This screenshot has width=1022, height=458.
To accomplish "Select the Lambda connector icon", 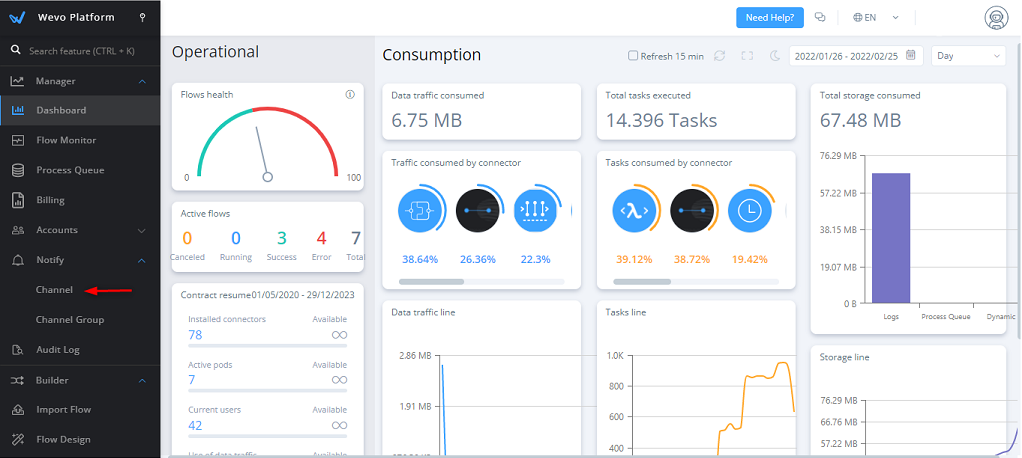I will [632, 209].
